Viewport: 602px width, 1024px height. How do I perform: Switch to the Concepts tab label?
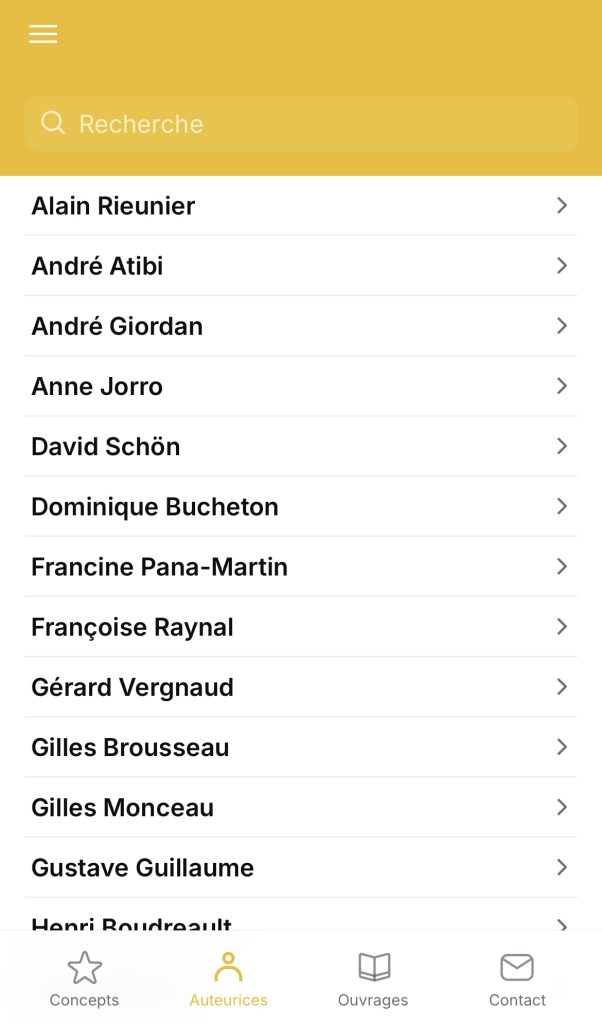point(84,1000)
